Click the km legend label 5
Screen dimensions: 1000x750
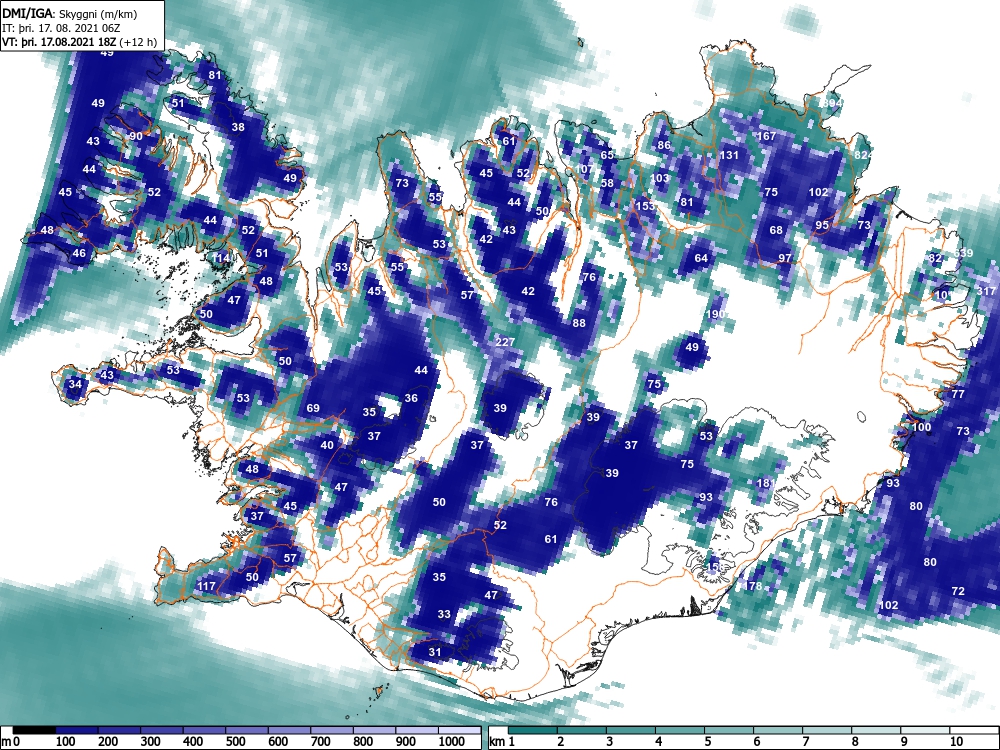tap(708, 742)
